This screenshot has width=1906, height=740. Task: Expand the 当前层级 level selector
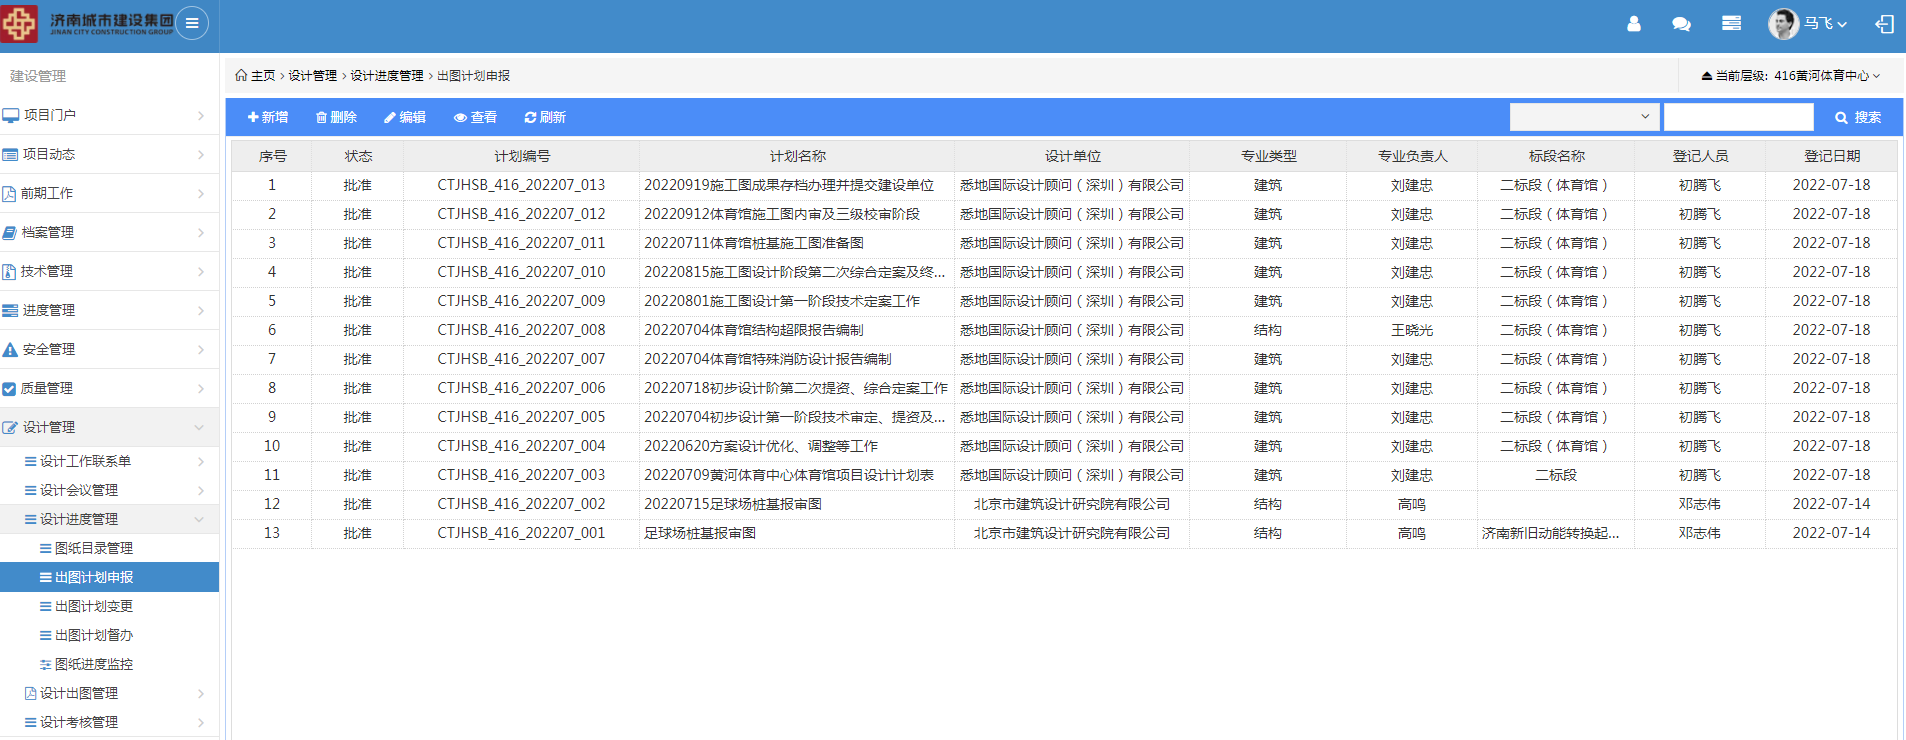[x=1791, y=76]
